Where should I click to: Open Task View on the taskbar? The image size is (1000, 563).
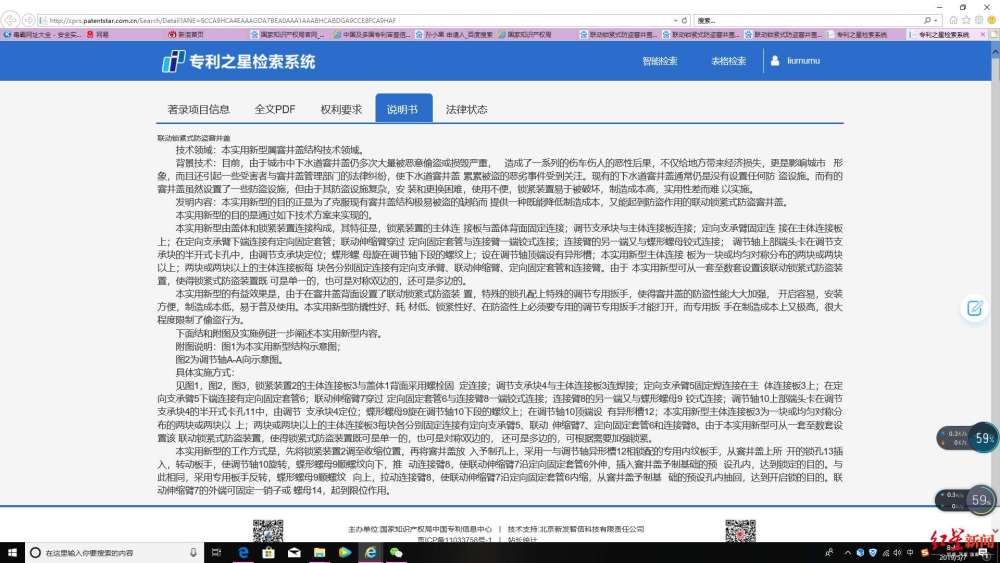coord(216,552)
